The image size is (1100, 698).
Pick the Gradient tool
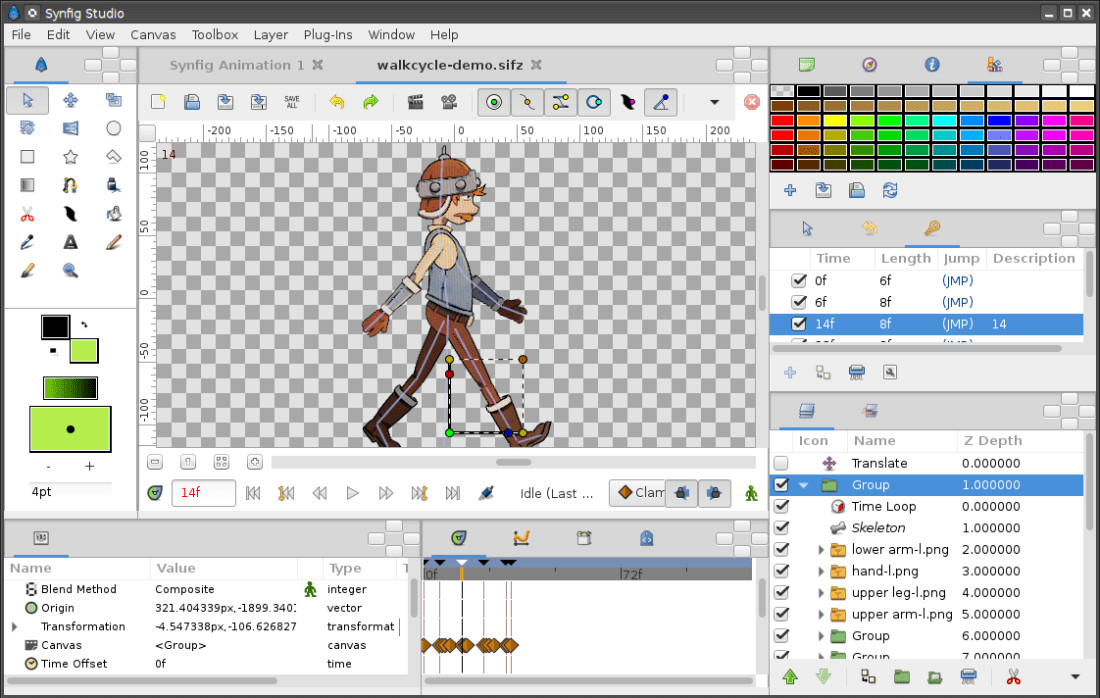point(27,185)
